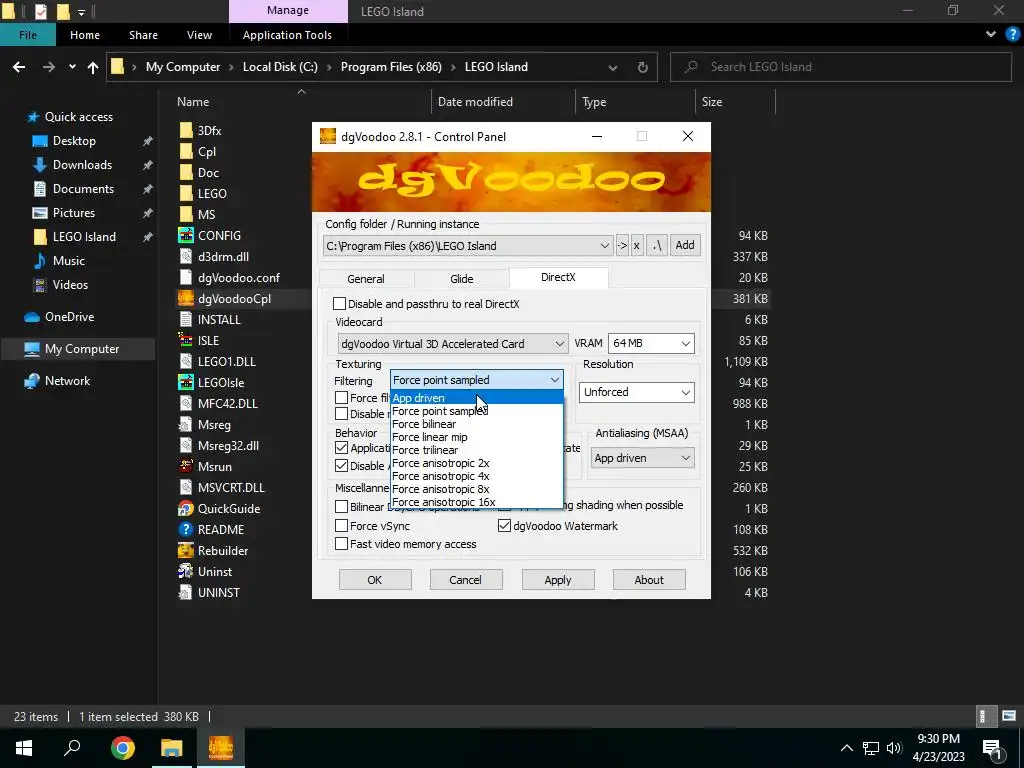Click the Apply button

(x=558, y=580)
